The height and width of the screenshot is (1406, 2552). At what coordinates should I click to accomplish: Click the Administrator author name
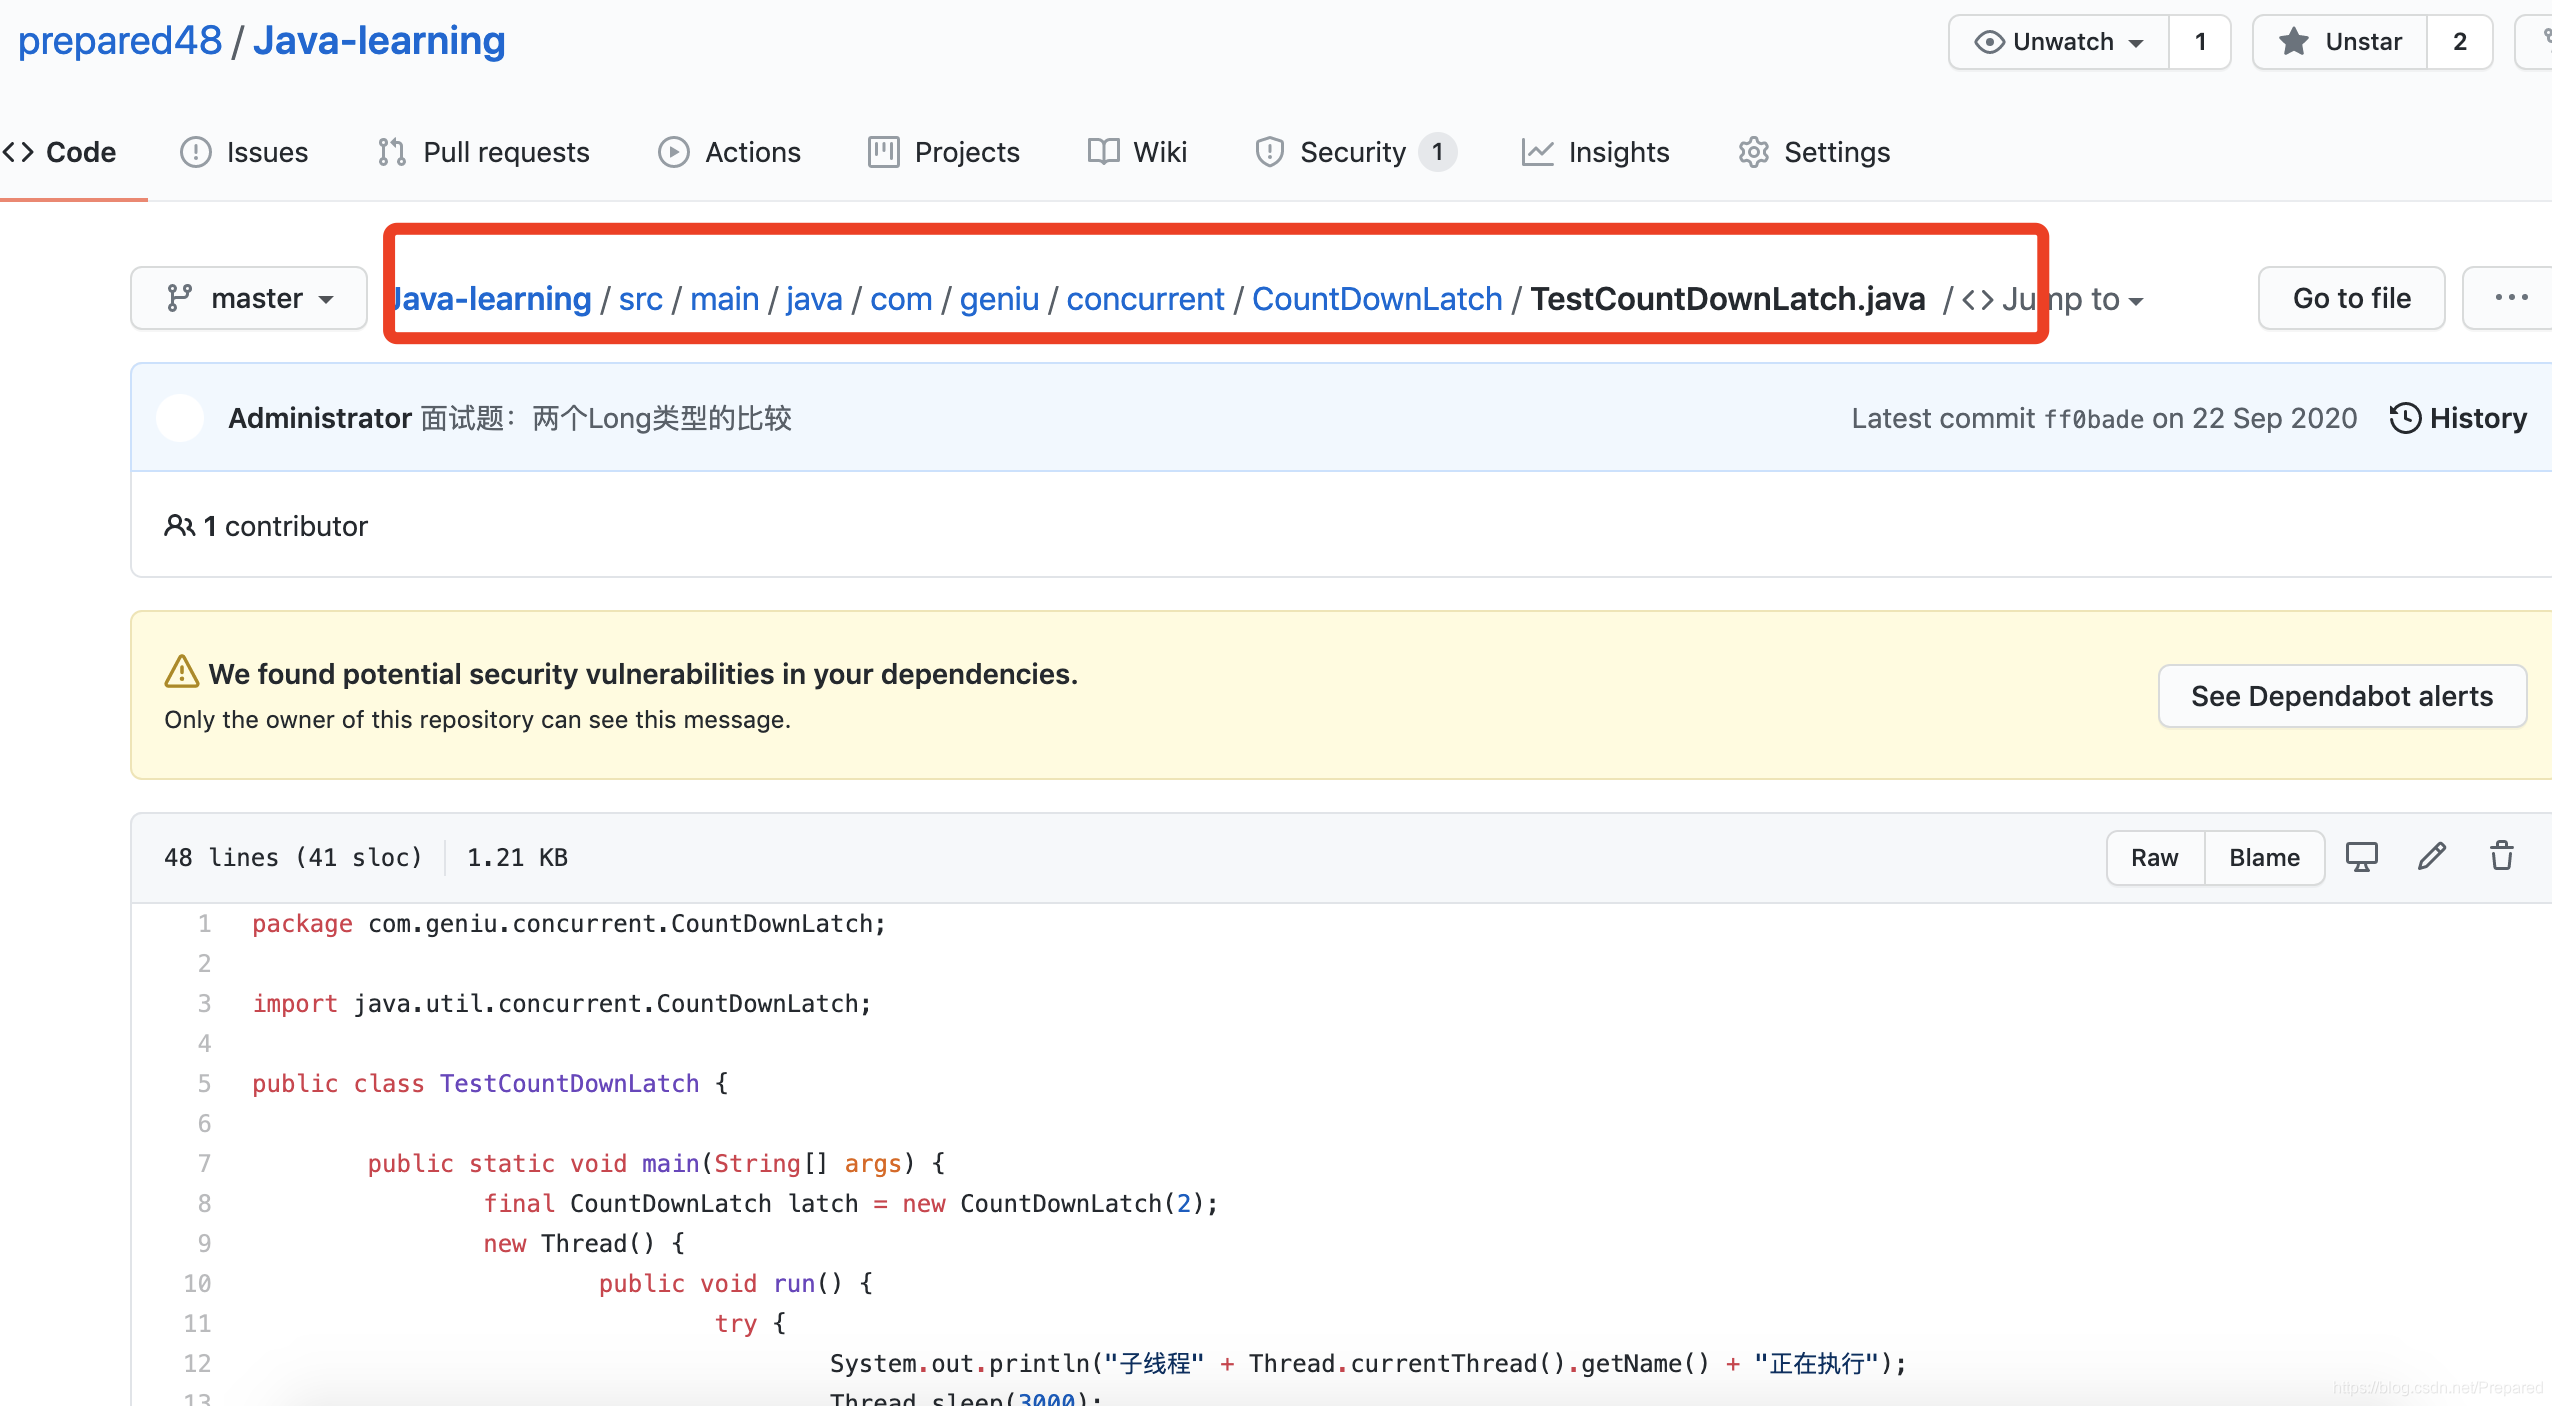point(320,418)
